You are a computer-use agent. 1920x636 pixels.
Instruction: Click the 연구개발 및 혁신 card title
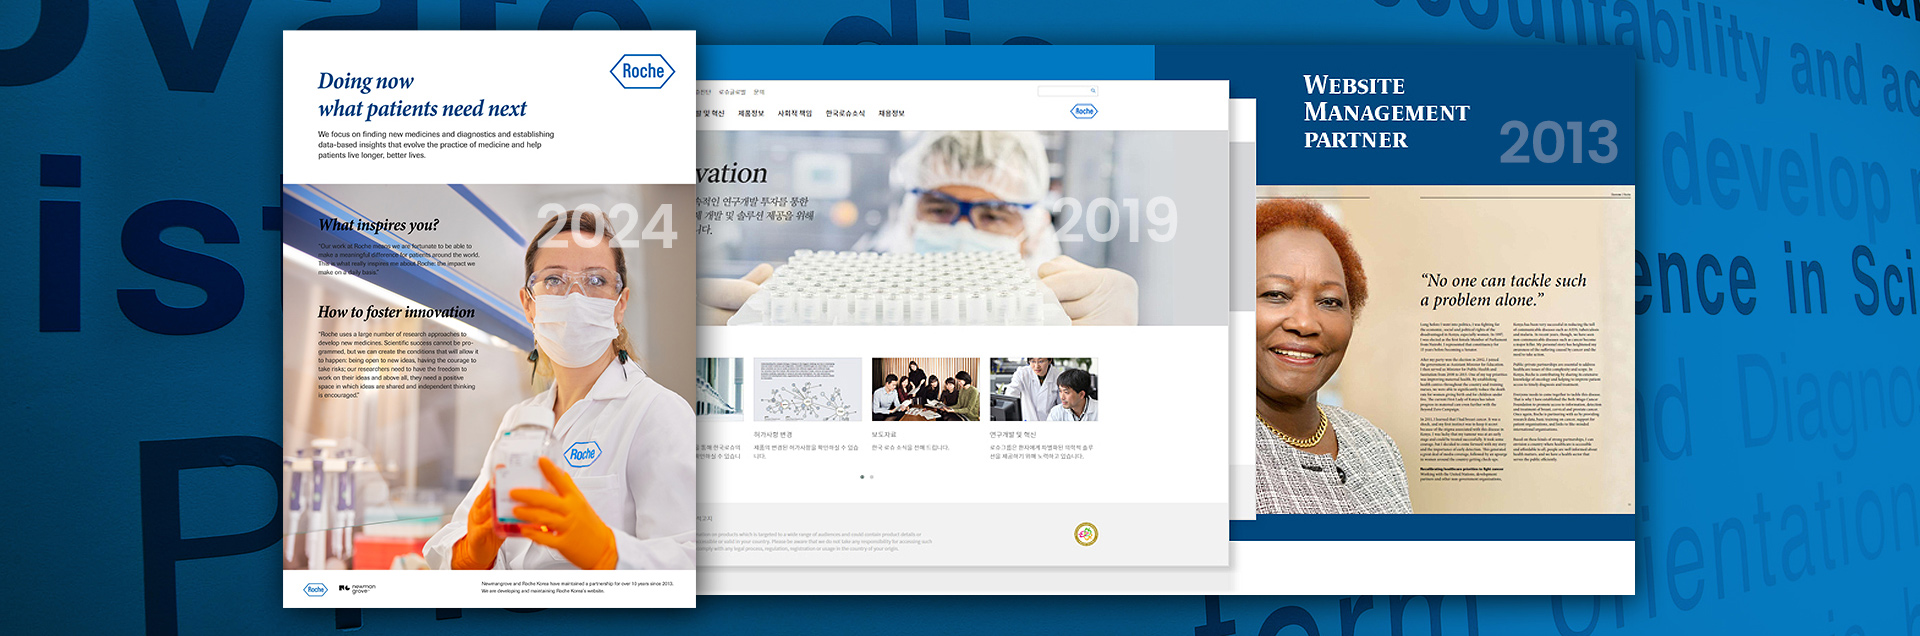pos(1013,435)
